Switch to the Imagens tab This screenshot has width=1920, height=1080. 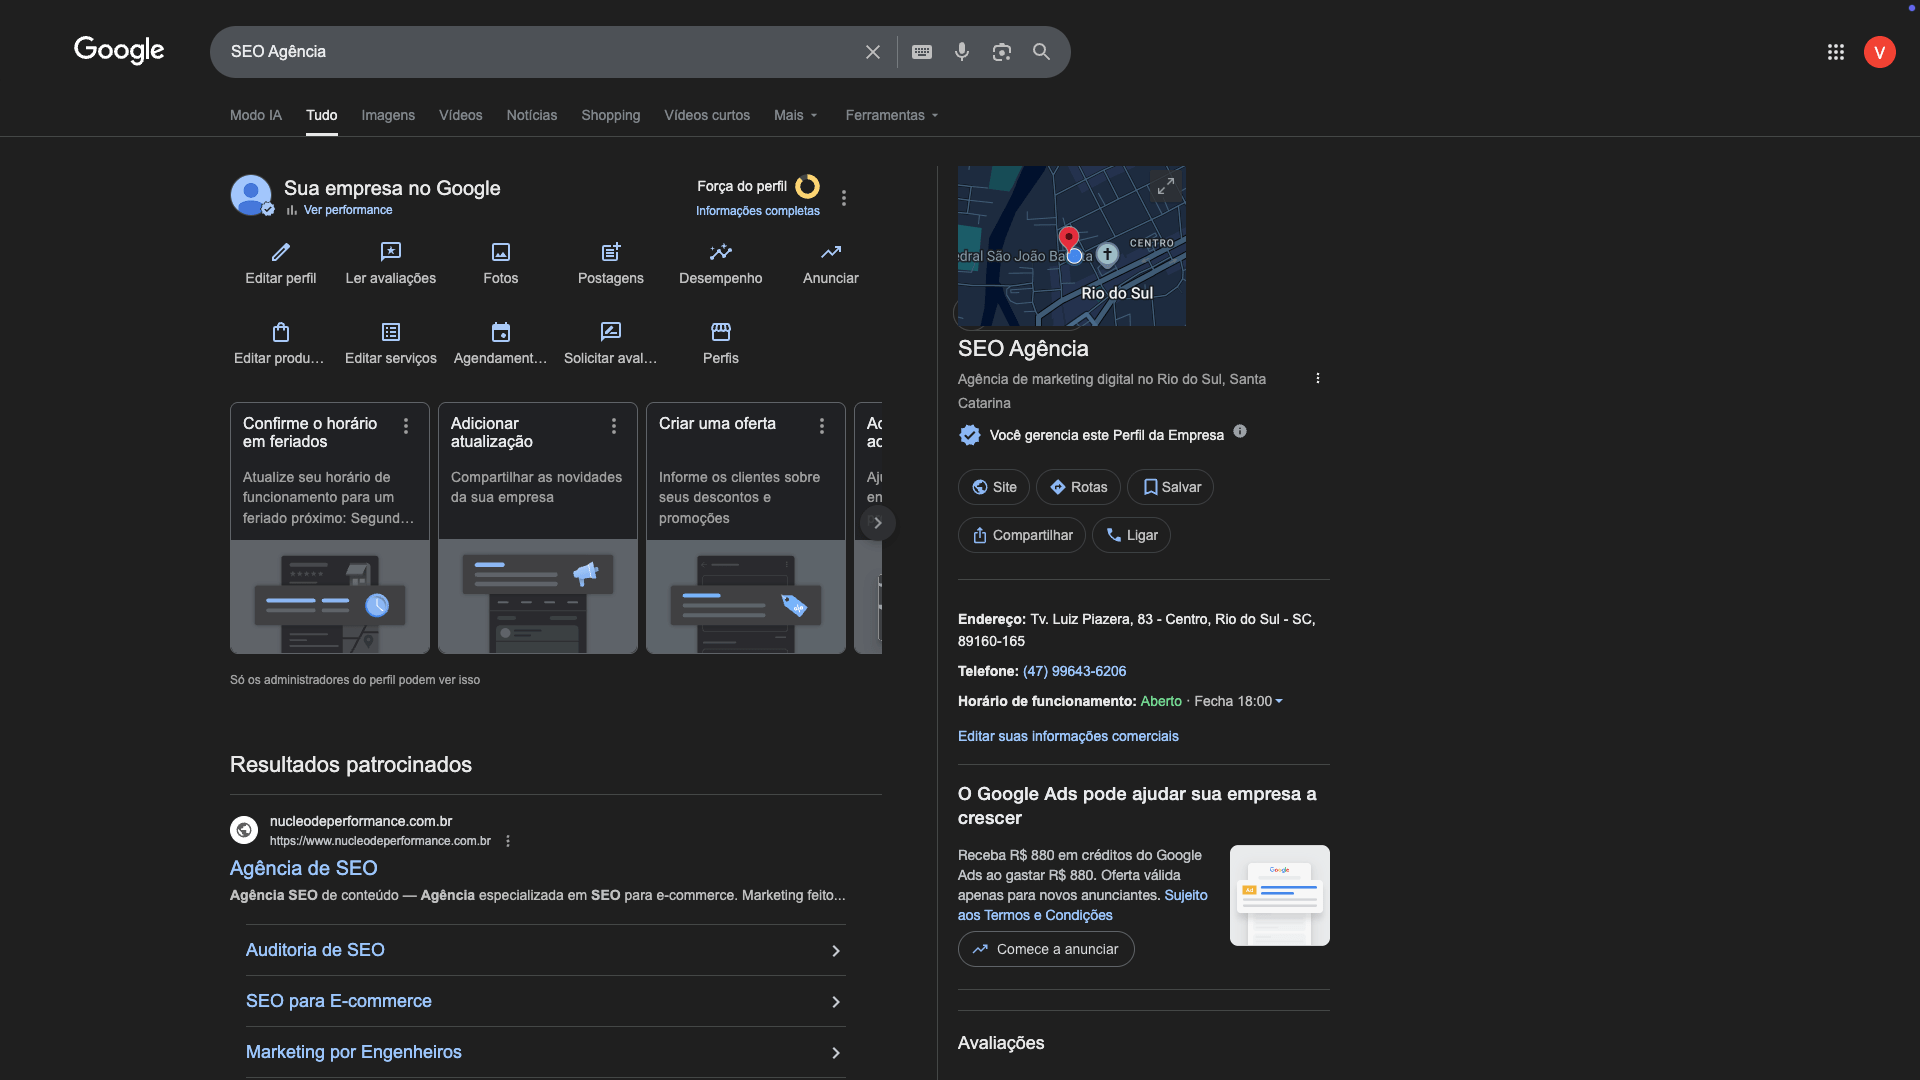coord(388,116)
